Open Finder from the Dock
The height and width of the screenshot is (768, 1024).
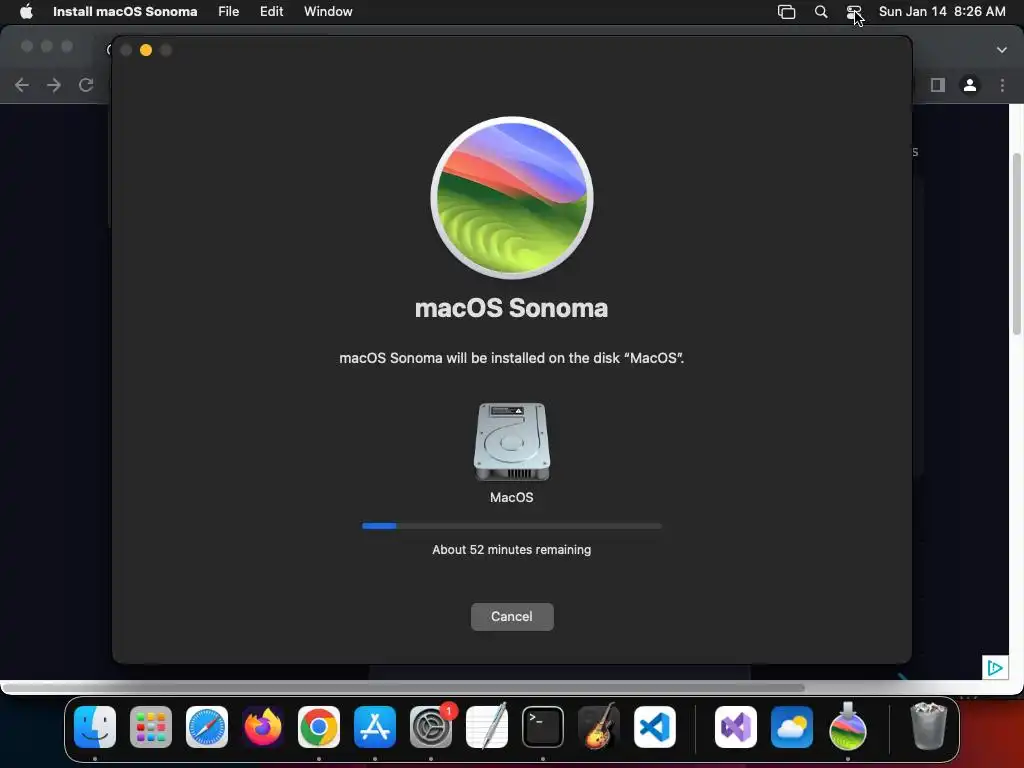pos(95,727)
